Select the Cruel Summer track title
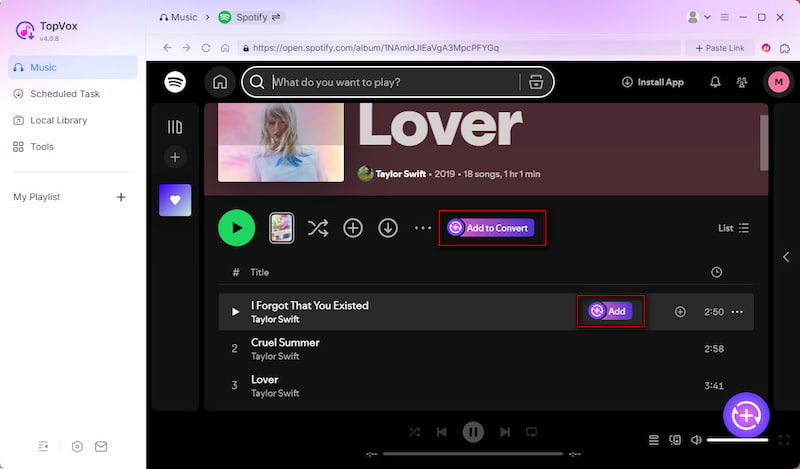Viewport: 800px width, 469px height. (285, 343)
